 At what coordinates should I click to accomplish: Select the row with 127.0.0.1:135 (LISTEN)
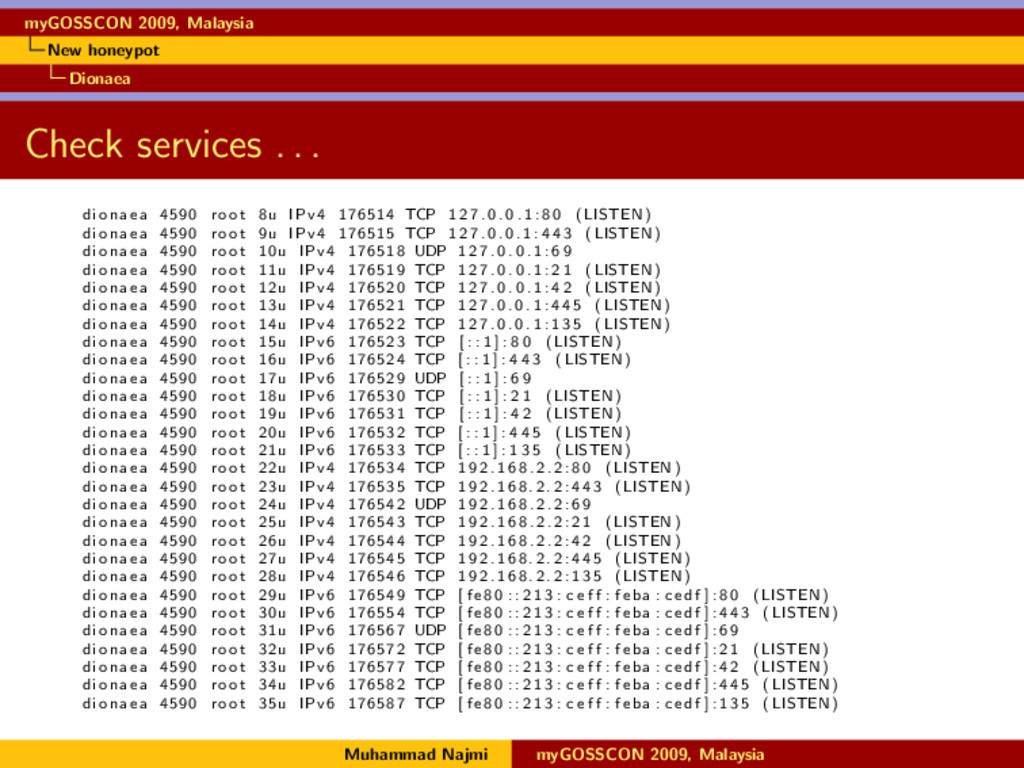[x=376, y=324]
